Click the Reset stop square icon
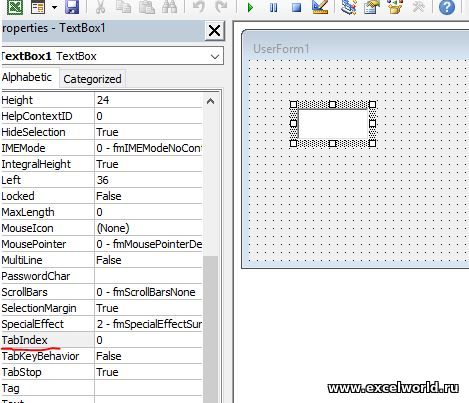The image size is (469, 403). coord(296,7)
